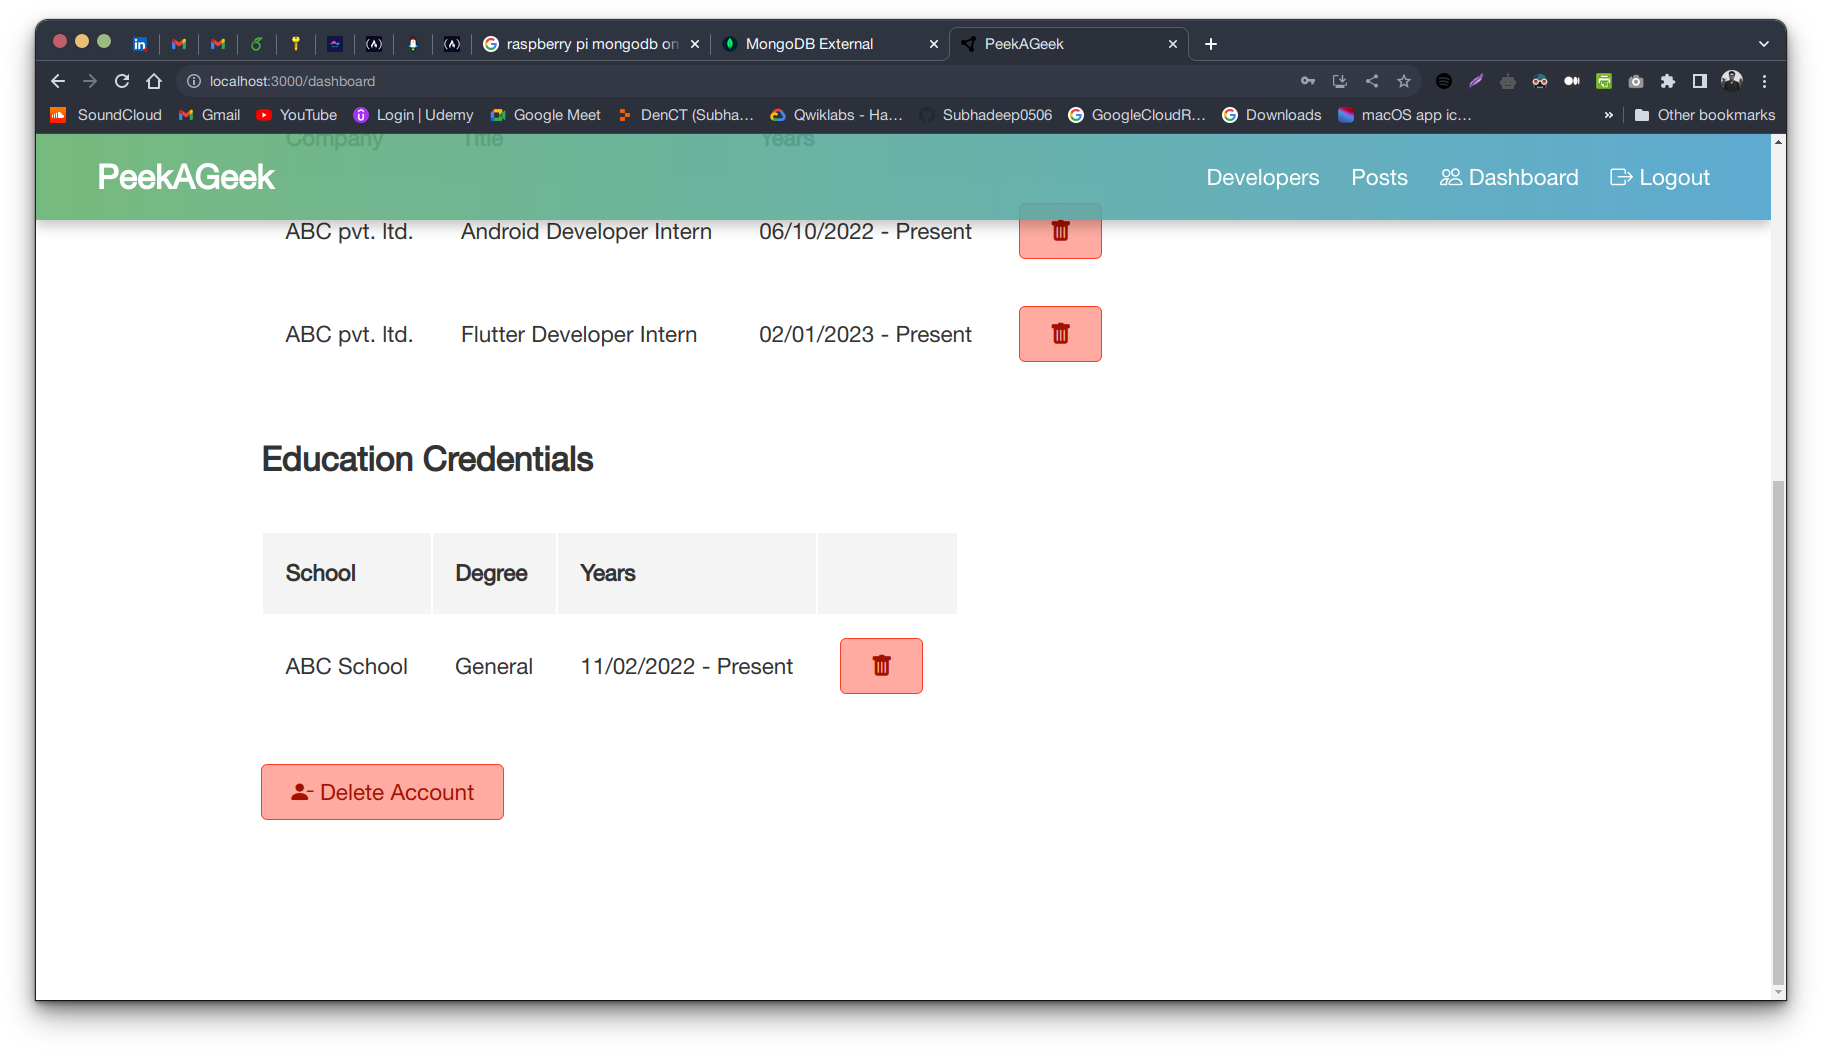Open the Posts nav link
The width and height of the screenshot is (1822, 1052).
pos(1379,177)
